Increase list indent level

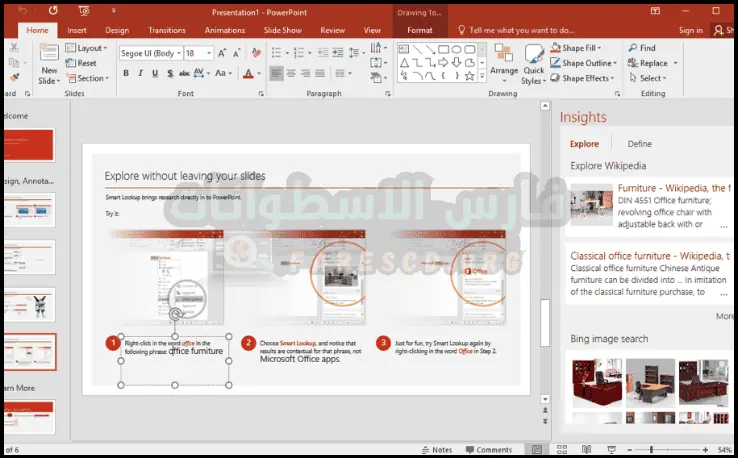pos(337,52)
